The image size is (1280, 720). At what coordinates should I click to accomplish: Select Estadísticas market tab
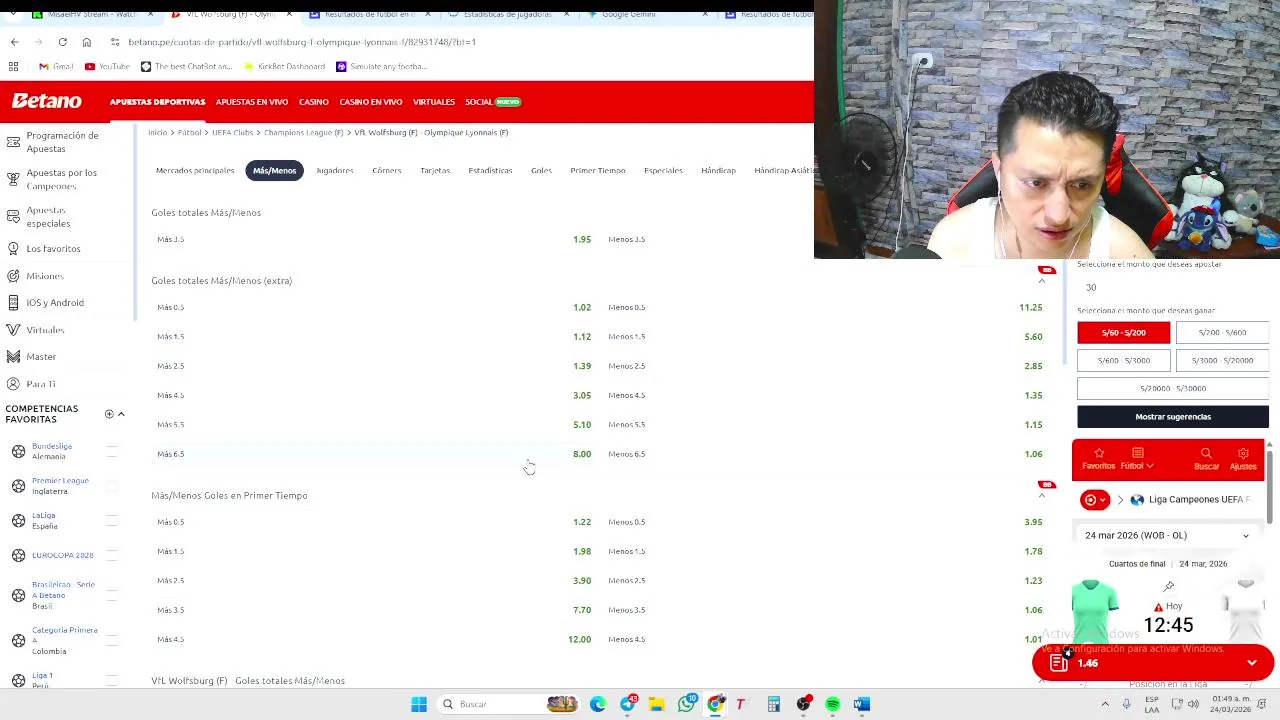(490, 171)
